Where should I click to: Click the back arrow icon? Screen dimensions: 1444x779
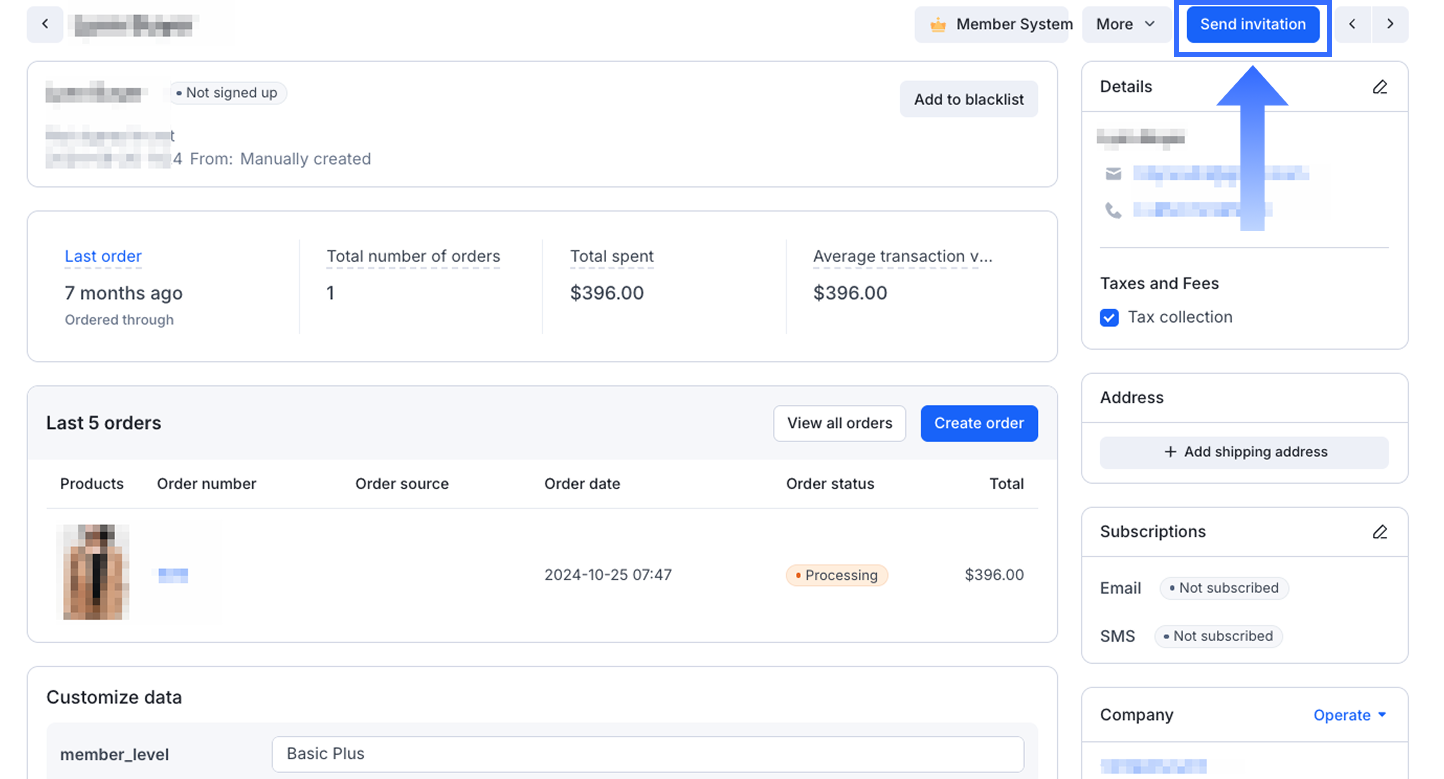45,24
